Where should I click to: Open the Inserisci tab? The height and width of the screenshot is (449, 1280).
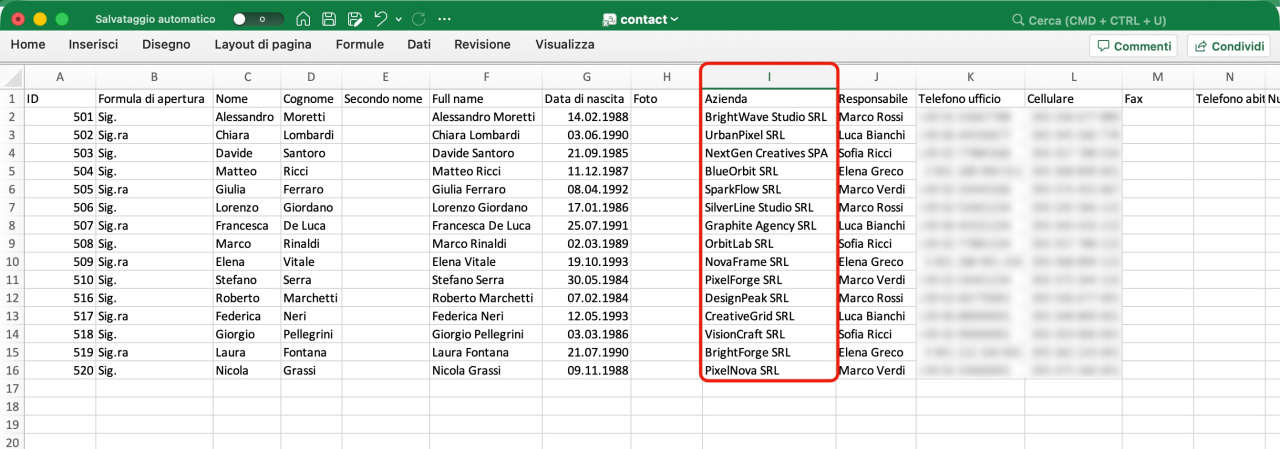tap(93, 45)
